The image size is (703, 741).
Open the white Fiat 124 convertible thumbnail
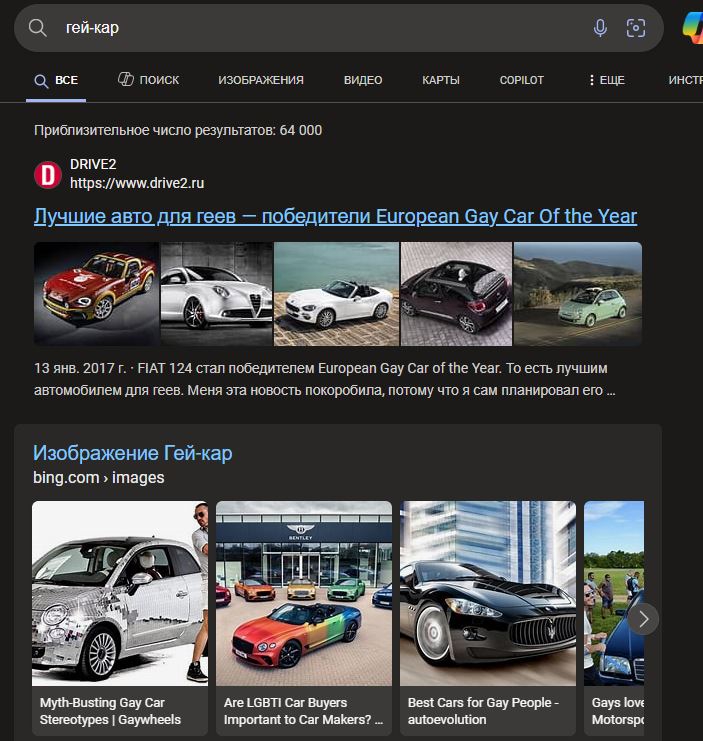[336, 294]
